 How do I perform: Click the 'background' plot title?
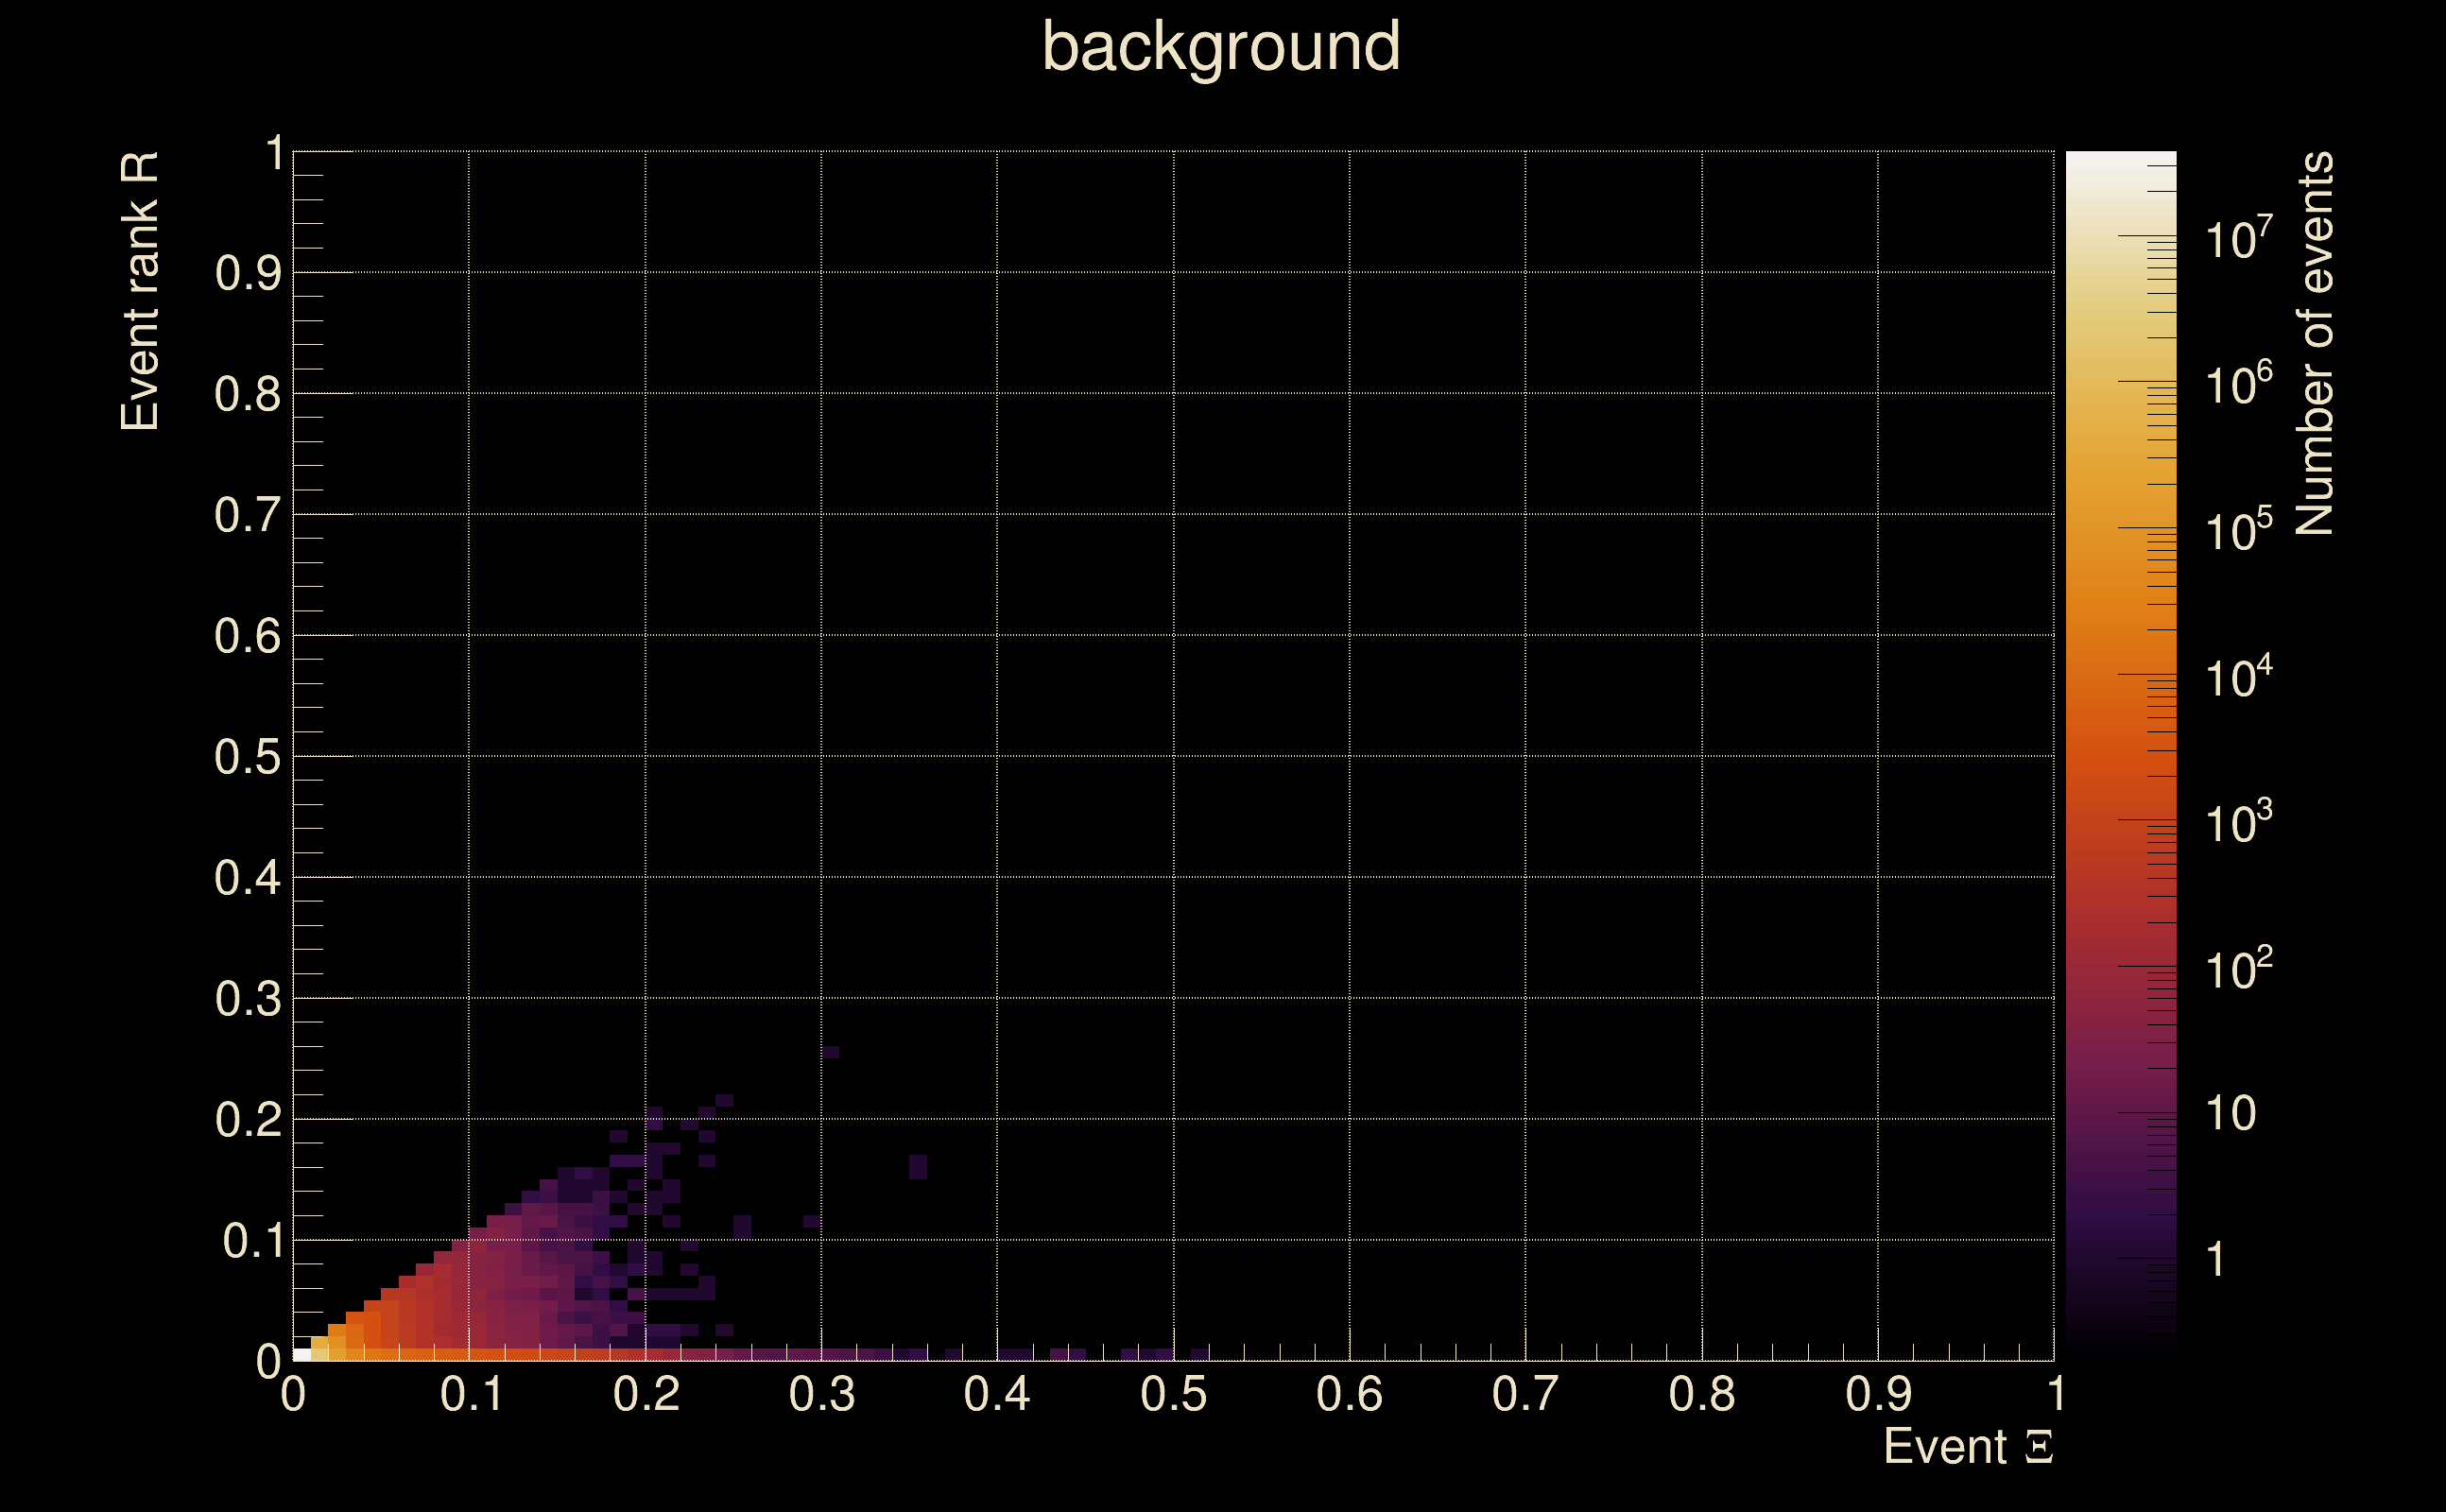click(x=1220, y=47)
